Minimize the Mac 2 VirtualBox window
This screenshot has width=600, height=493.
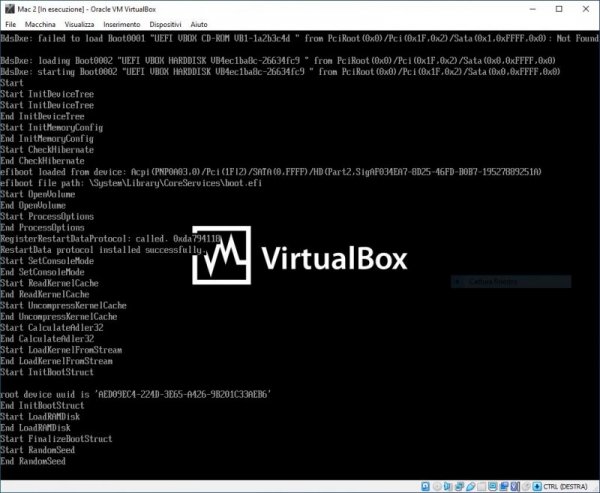point(532,9)
